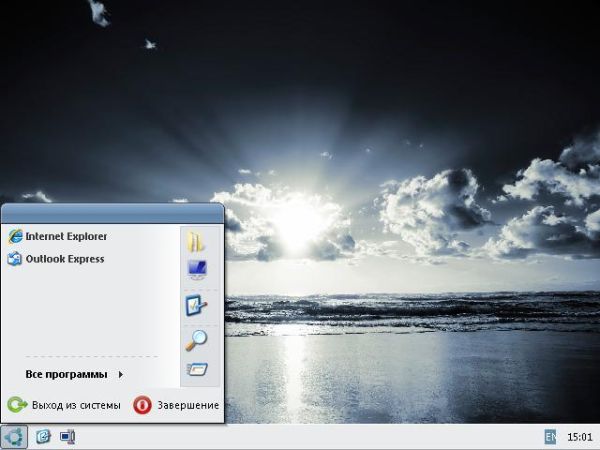Viewport: 600px width, 450px height.
Task: Click the red power icon beside Завершение
Action: (x=142, y=405)
